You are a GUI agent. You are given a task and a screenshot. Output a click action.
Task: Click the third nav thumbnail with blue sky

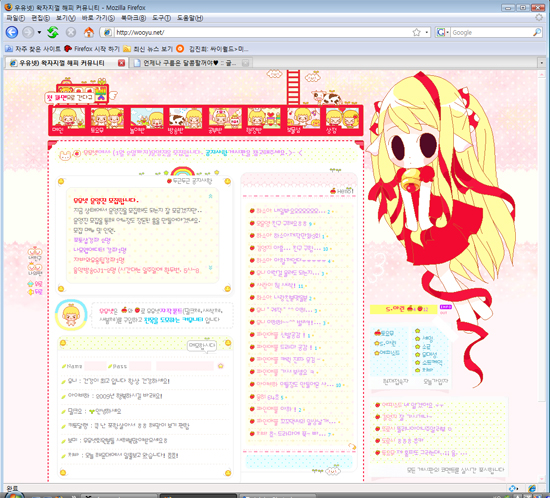pos(147,120)
